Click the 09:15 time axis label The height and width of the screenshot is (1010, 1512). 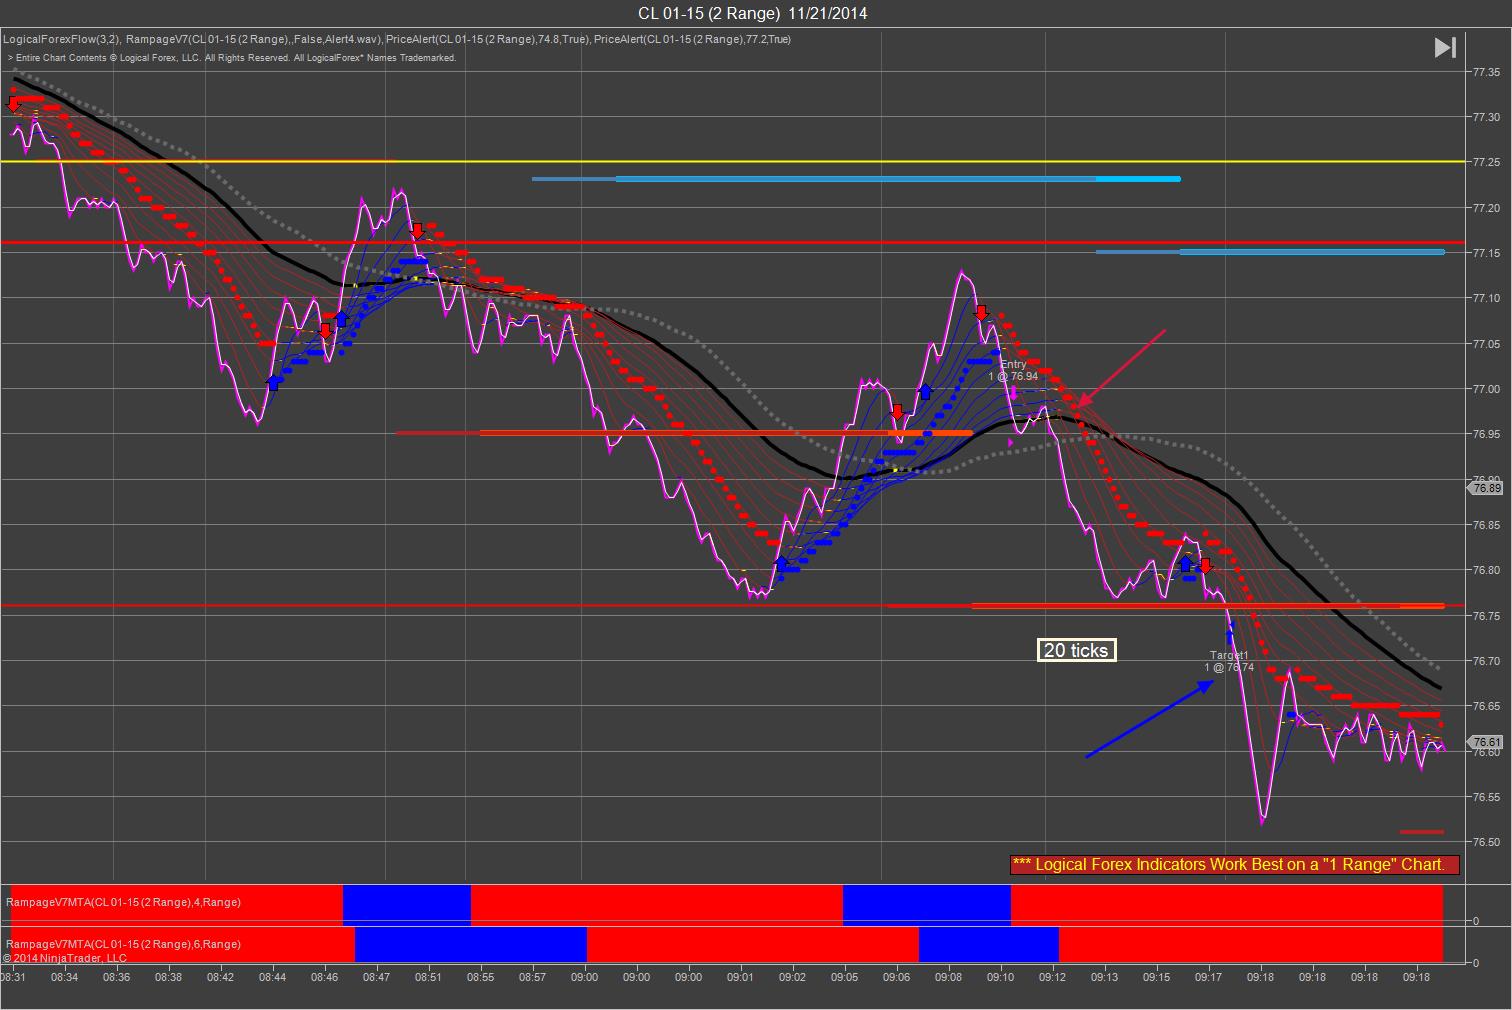click(1157, 977)
